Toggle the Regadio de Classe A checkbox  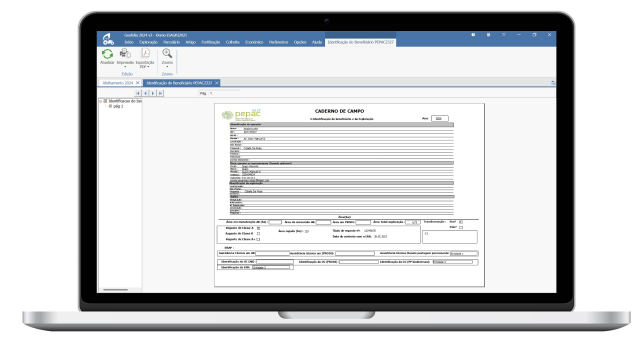[258, 228]
